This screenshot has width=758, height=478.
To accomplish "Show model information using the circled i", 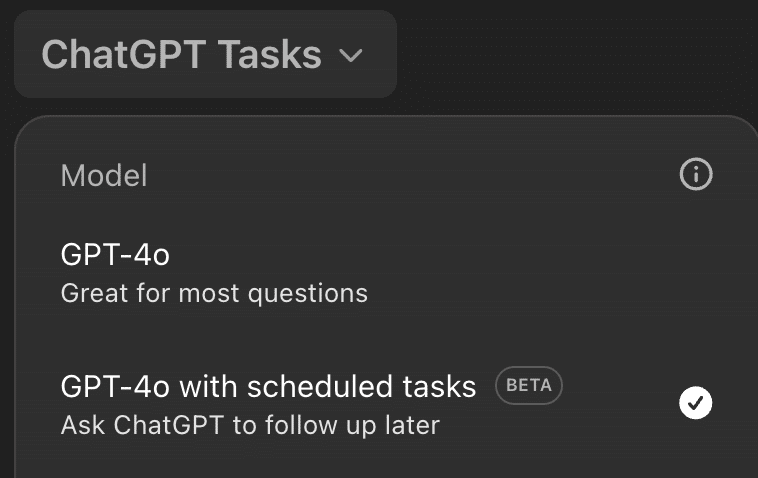I will 695,175.
